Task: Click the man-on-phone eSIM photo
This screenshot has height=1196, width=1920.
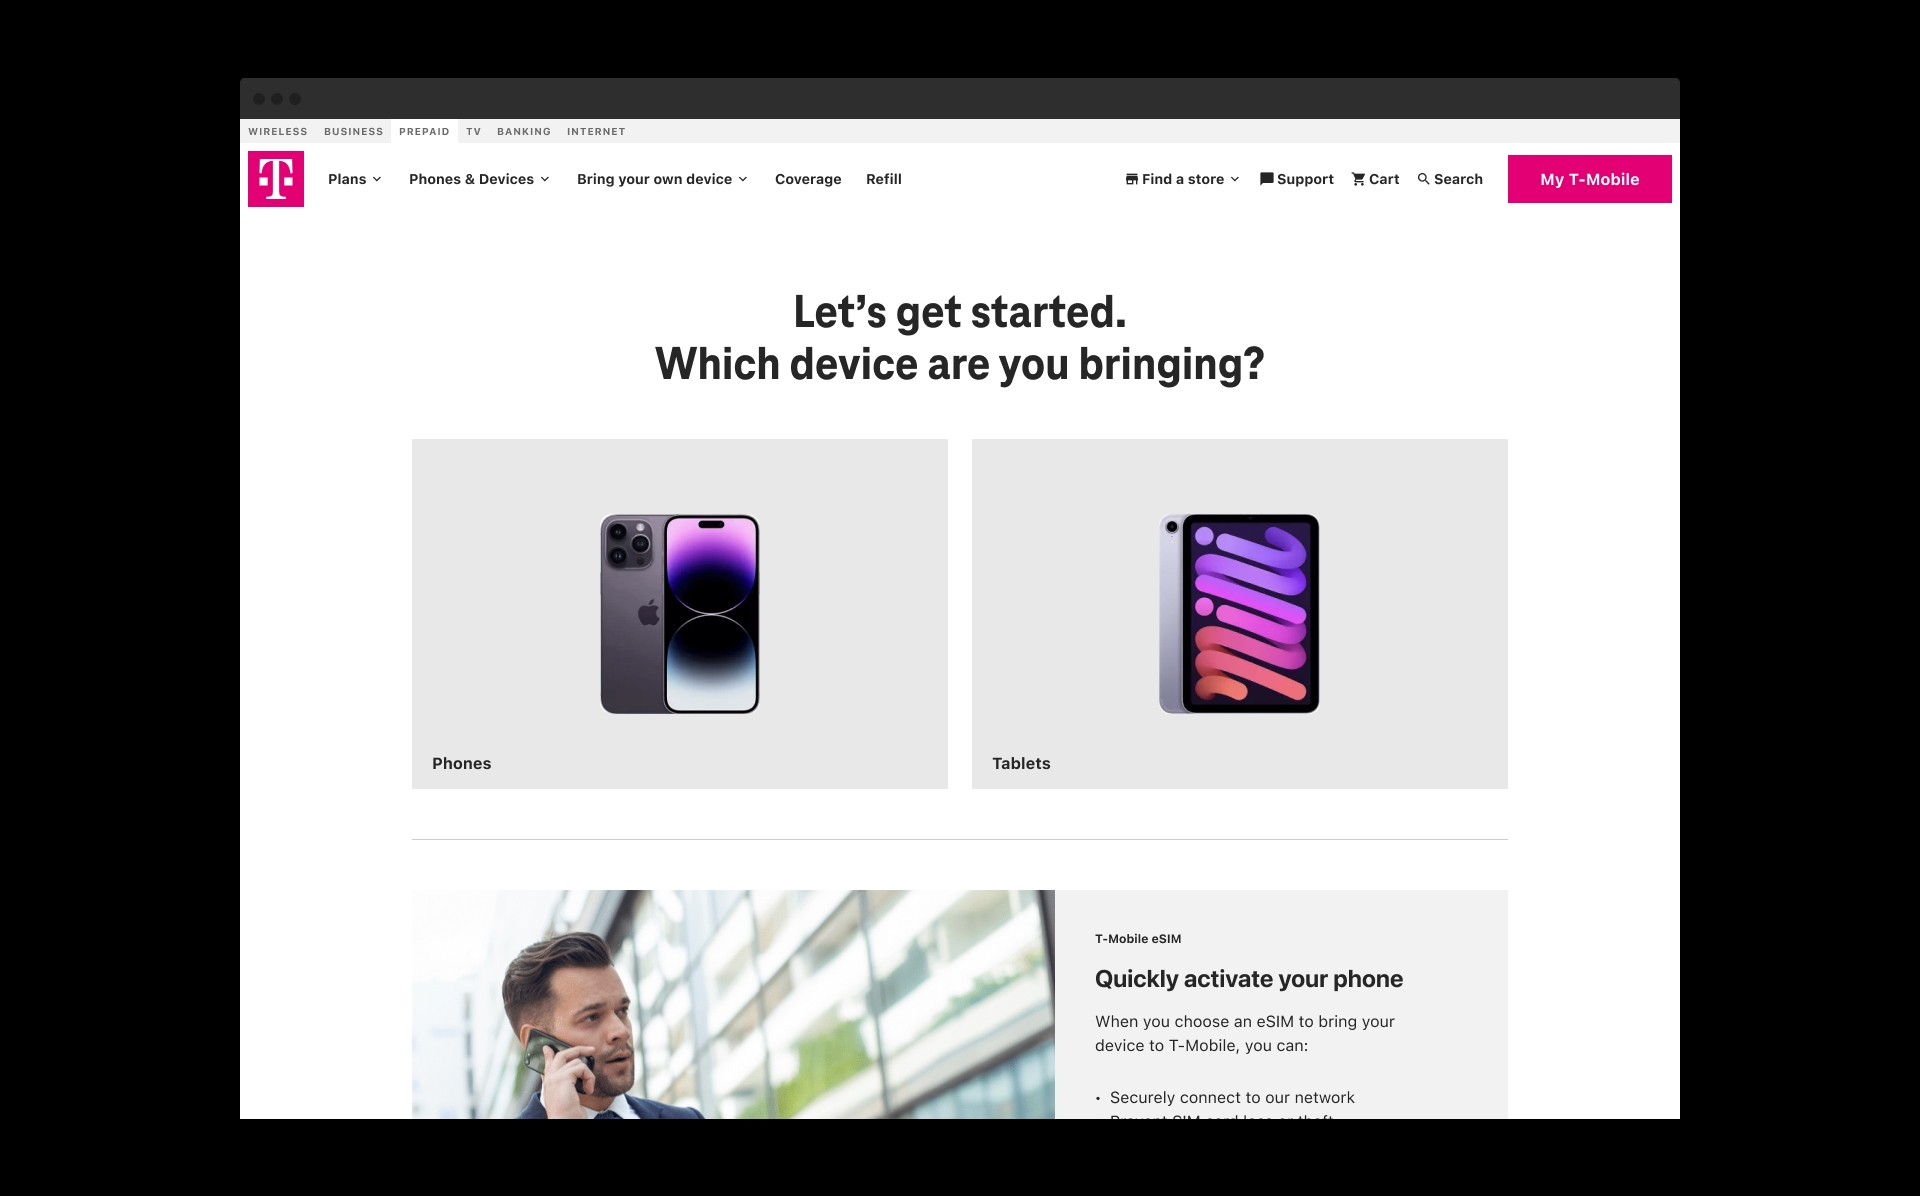Action: click(733, 1004)
